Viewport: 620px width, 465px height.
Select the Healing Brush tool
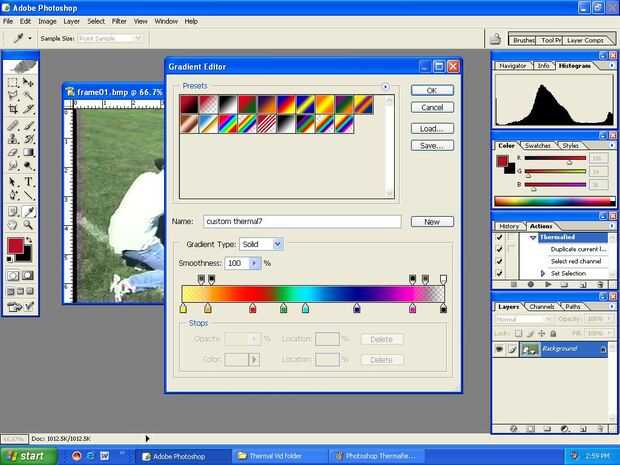[13, 126]
